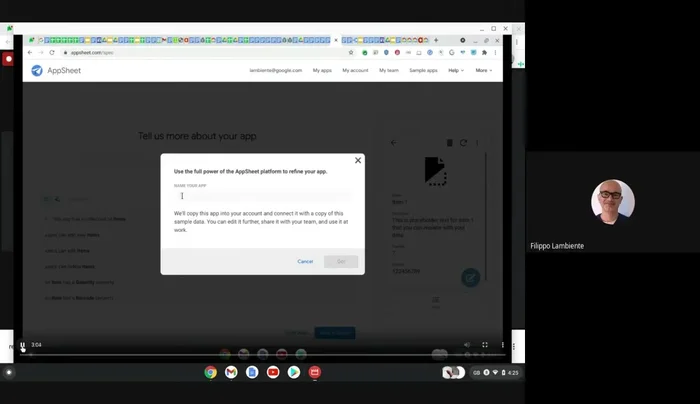Go forward in the browser

pyautogui.click(x=41, y=53)
